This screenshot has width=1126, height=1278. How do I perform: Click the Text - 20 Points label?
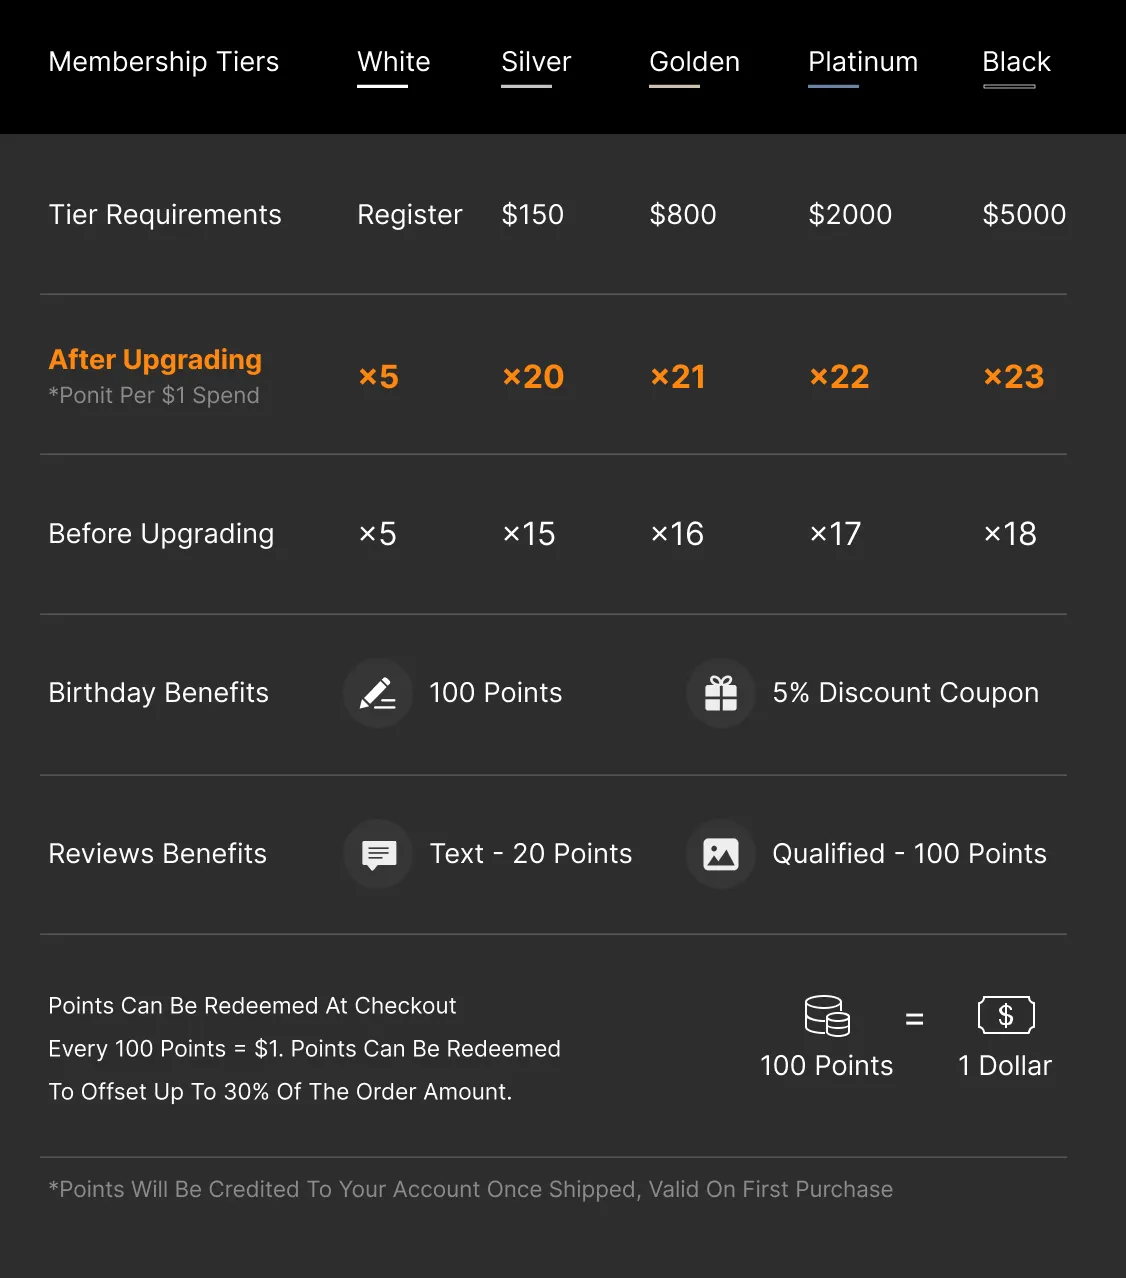pos(530,854)
